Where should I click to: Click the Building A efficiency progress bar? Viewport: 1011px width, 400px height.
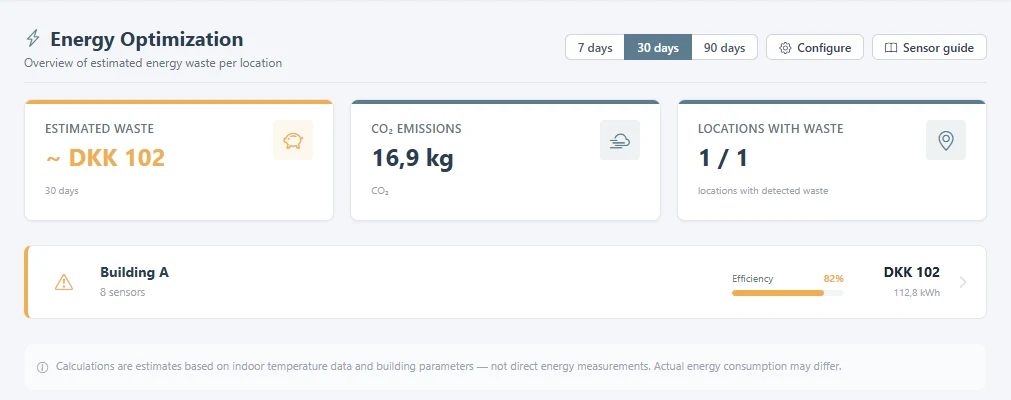pos(787,293)
